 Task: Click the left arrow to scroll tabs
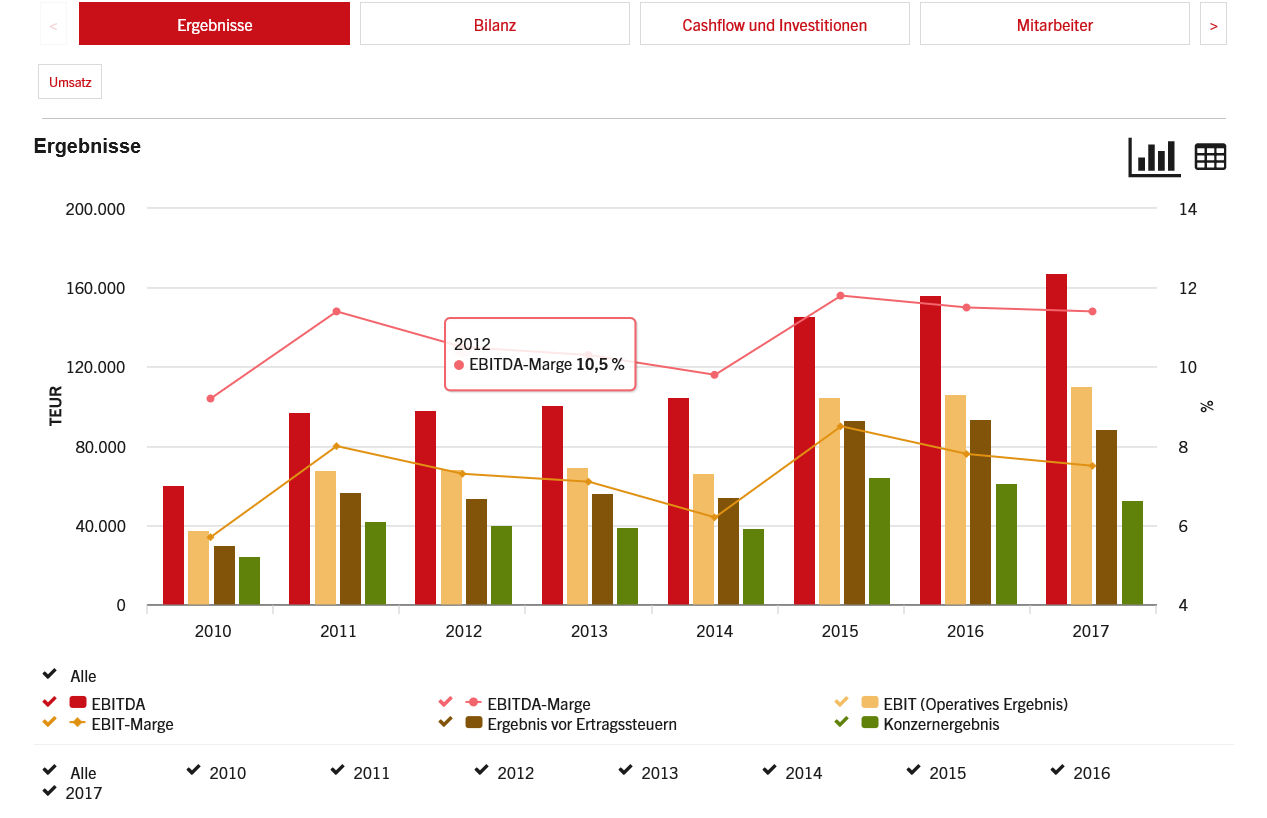pos(53,23)
